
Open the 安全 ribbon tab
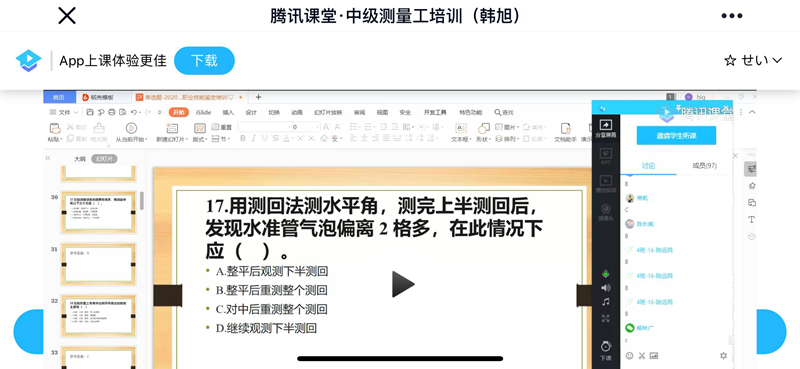pos(405,112)
